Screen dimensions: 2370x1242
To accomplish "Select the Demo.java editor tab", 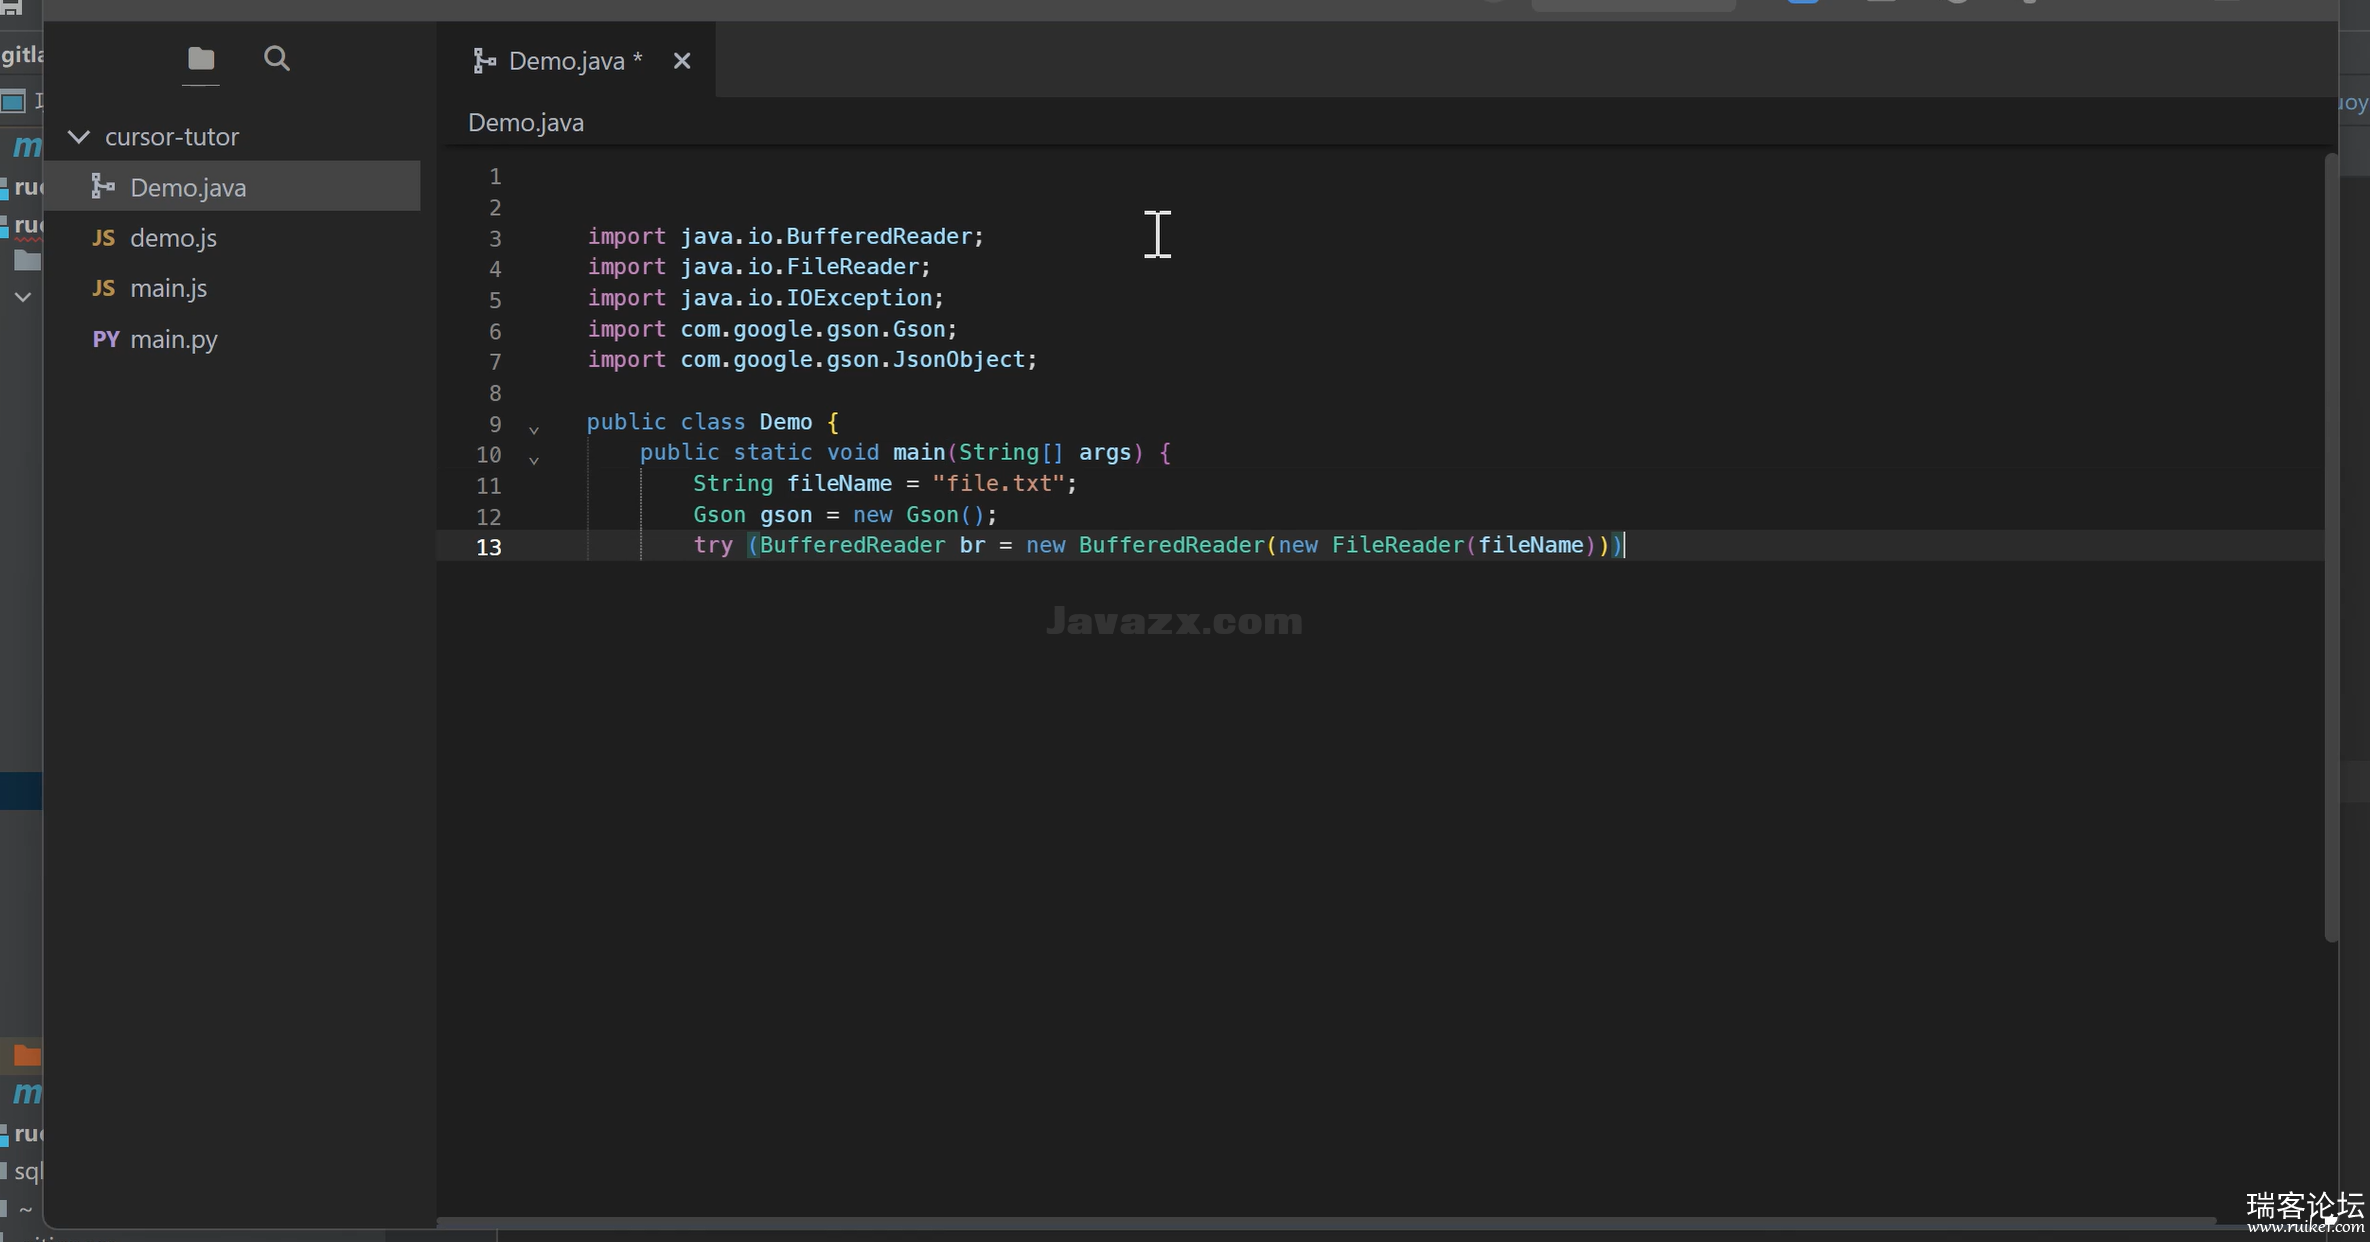I will click(x=575, y=61).
